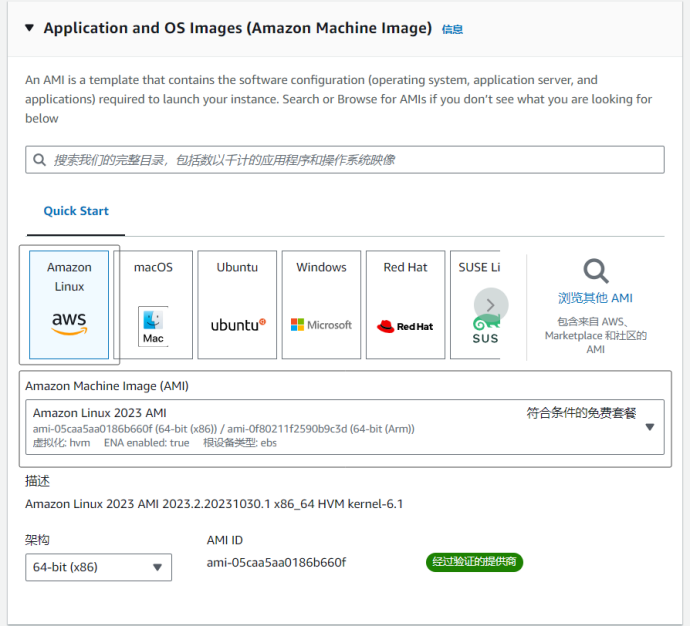
Task: Click the Red Hat logo
Action: 405,326
